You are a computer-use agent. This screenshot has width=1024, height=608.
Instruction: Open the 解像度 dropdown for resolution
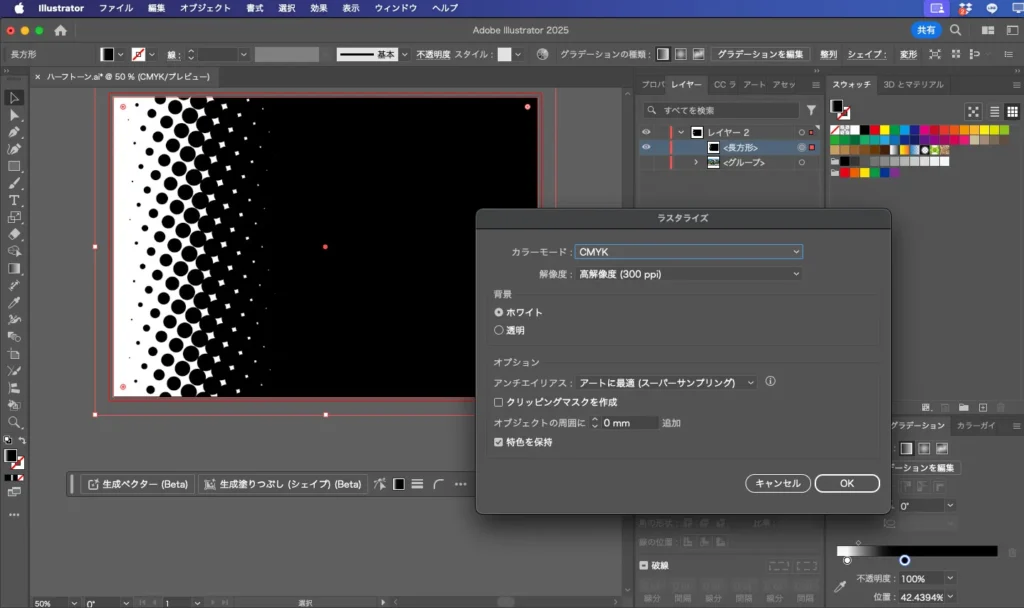(688, 273)
